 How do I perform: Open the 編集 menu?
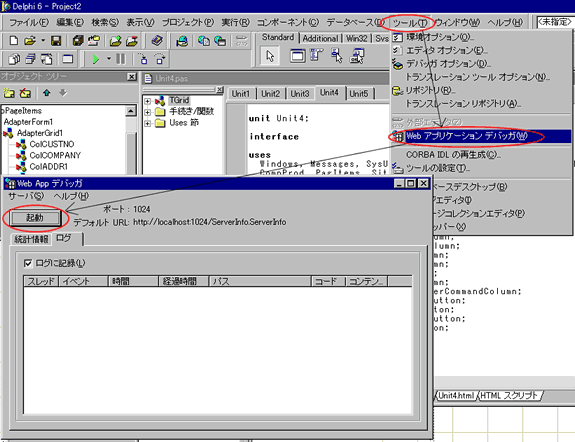[70, 22]
